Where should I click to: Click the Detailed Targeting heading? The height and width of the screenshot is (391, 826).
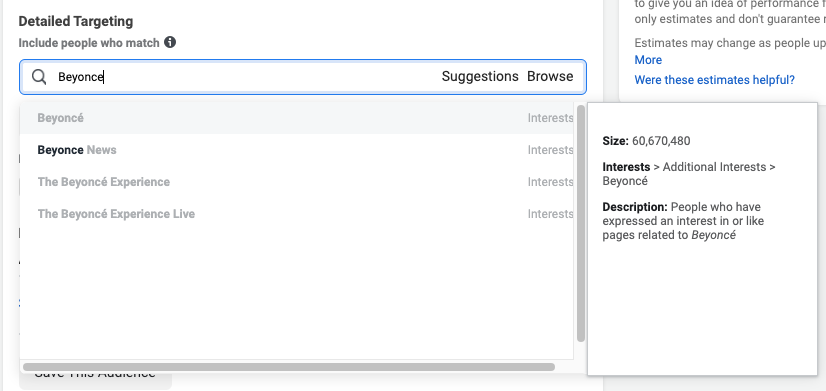tap(76, 22)
